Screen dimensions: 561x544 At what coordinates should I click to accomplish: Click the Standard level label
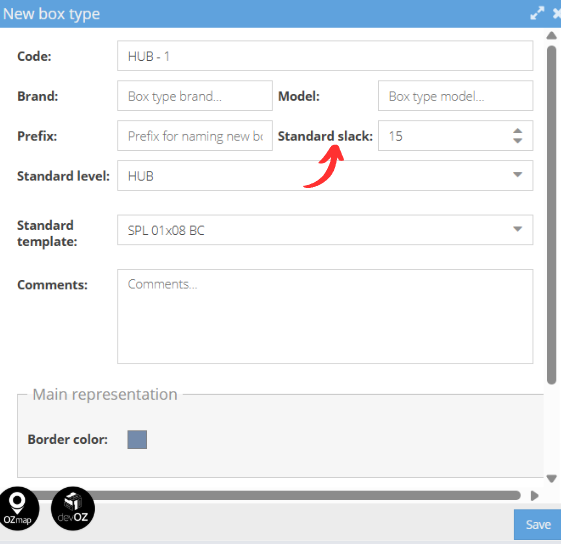point(63,176)
